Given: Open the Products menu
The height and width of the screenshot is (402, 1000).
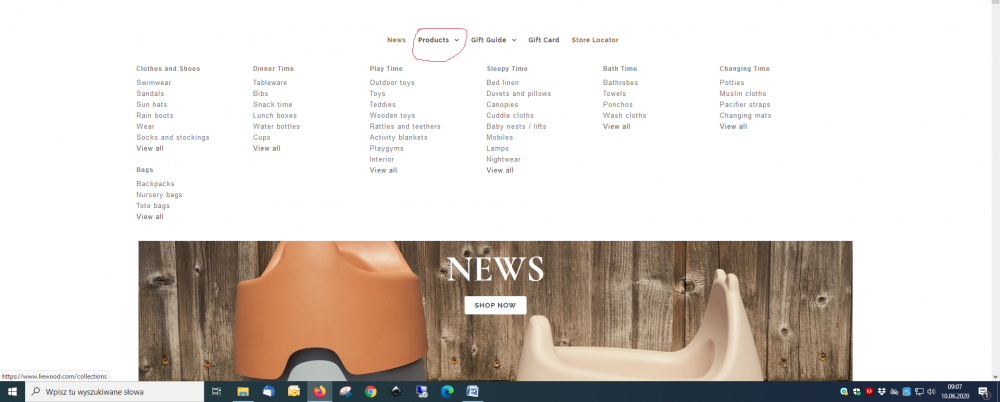Looking at the screenshot, I should coord(434,40).
